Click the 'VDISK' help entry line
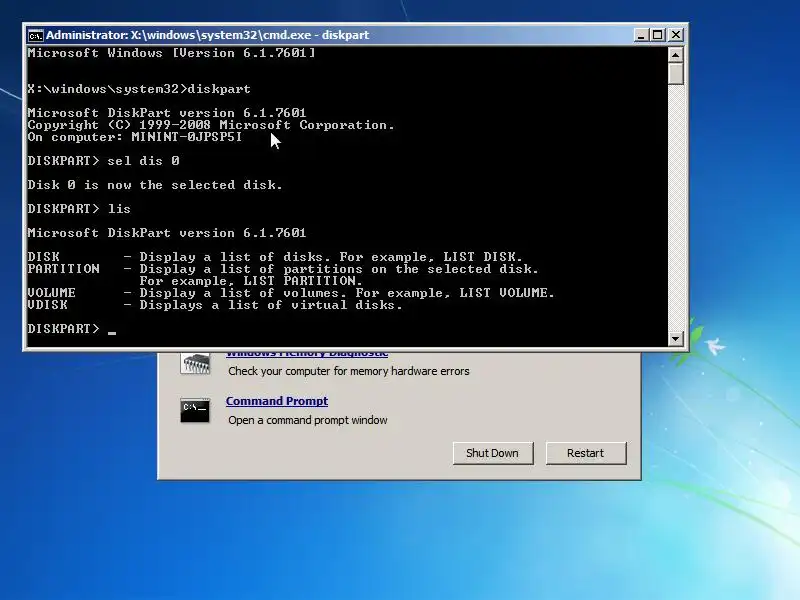 [x=215, y=305]
